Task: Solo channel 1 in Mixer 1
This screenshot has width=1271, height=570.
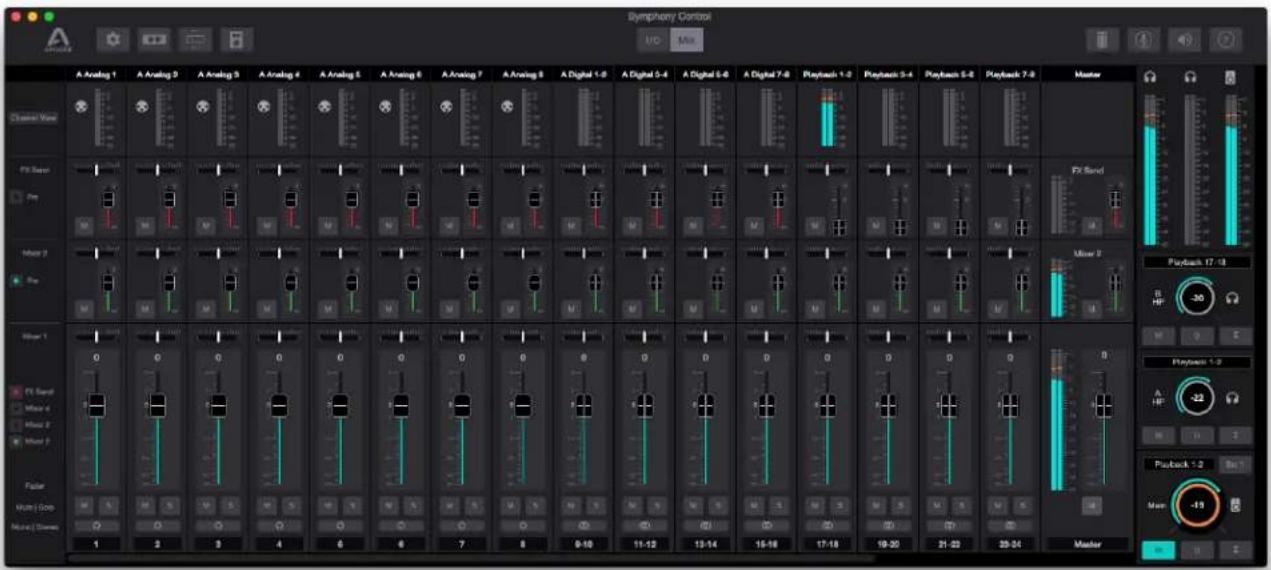Action: point(107,506)
